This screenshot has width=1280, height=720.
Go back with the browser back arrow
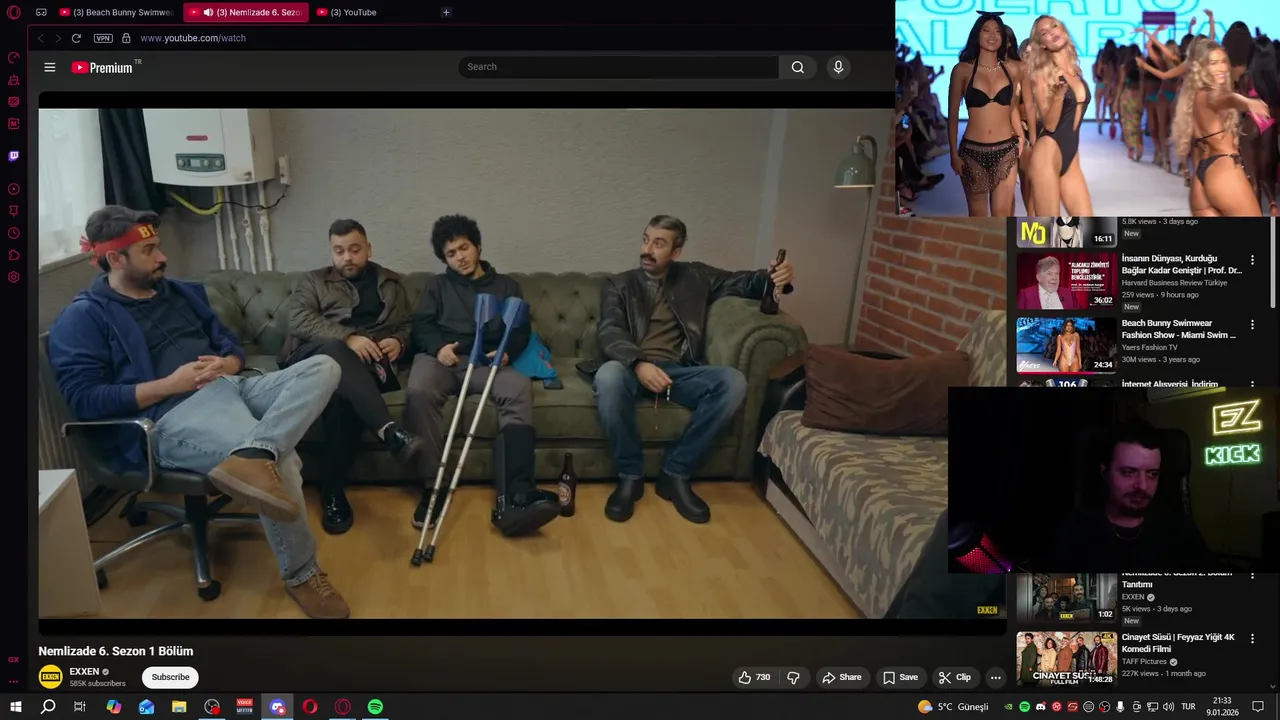pyautogui.click(x=41, y=38)
